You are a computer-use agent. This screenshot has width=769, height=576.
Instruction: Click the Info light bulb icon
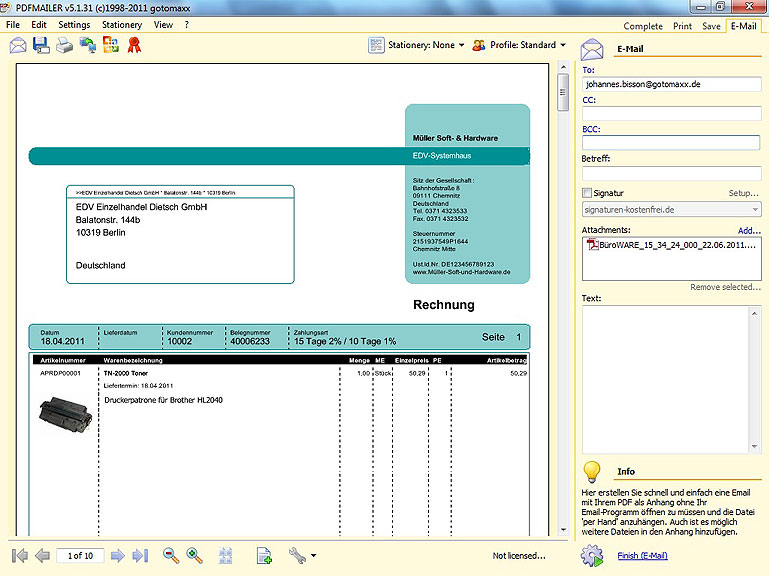[592, 471]
